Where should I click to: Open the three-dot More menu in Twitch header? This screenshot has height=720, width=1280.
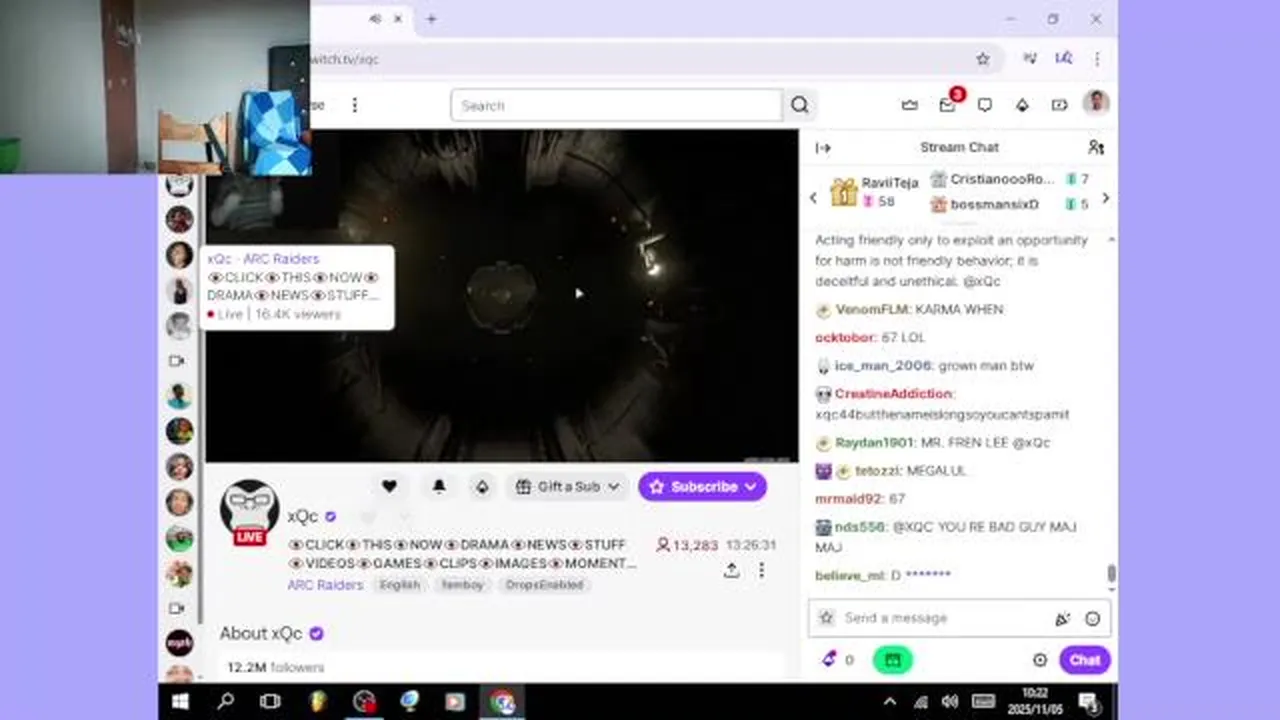(x=354, y=105)
